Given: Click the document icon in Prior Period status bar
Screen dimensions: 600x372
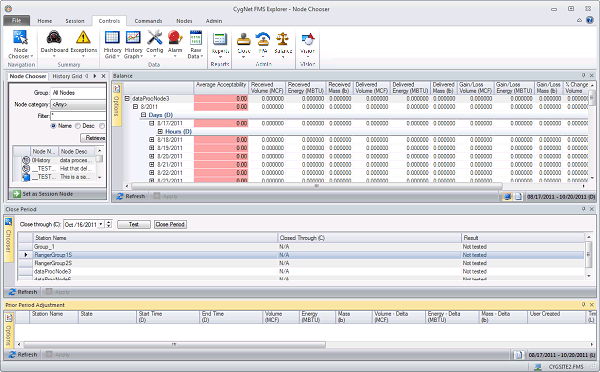Looking at the screenshot, I should [518, 355].
